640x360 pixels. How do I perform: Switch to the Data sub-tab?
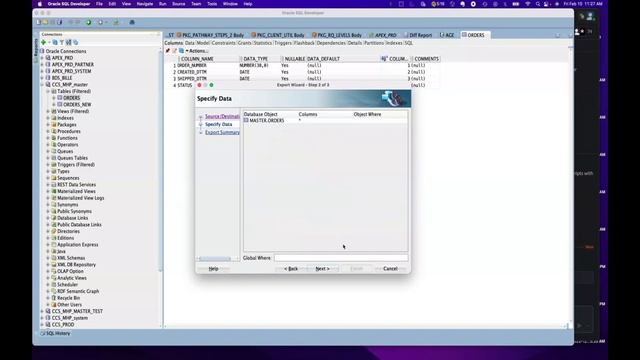(189, 43)
